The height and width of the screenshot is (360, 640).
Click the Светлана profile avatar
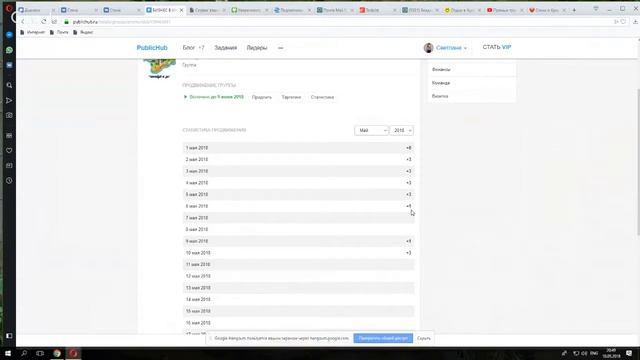(428, 48)
